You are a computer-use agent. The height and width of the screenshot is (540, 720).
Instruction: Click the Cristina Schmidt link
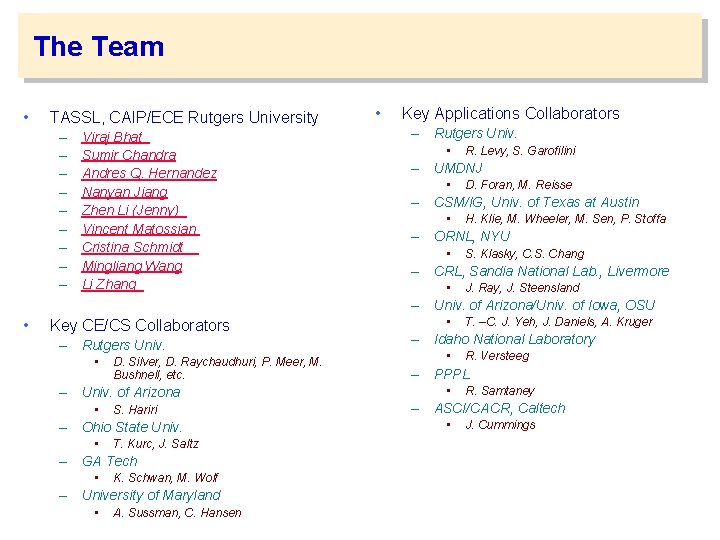pos(140,247)
